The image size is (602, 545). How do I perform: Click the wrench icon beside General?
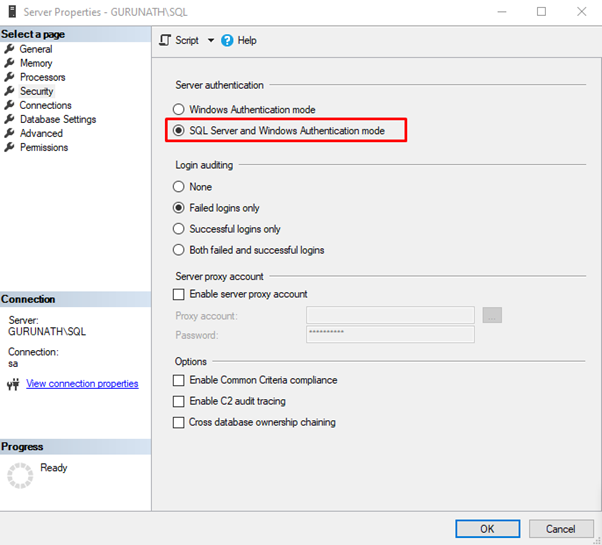(x=9, y=49)
